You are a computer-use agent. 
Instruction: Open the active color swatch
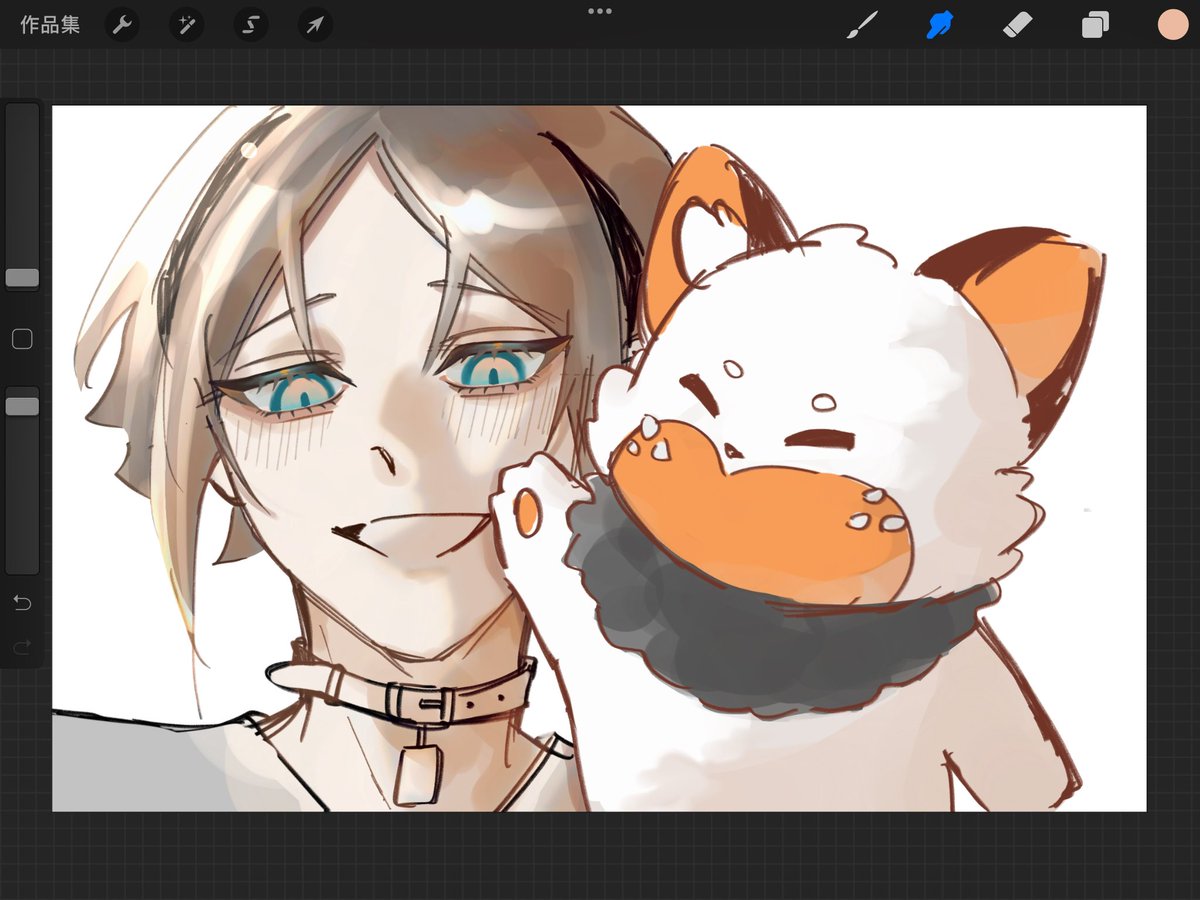pos(1172,25)
